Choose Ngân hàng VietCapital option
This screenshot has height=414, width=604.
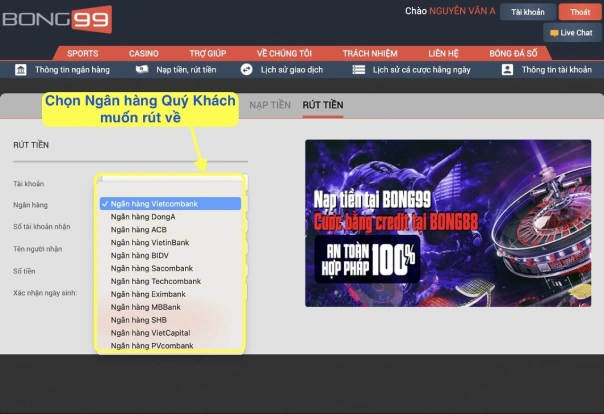coord(170,333)
